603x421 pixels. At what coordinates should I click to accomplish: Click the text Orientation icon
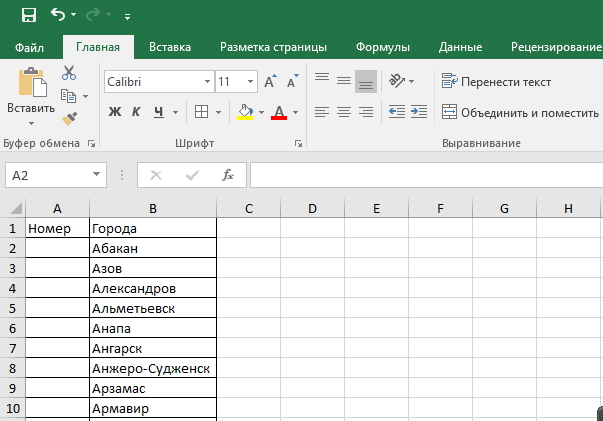(397, 81)
